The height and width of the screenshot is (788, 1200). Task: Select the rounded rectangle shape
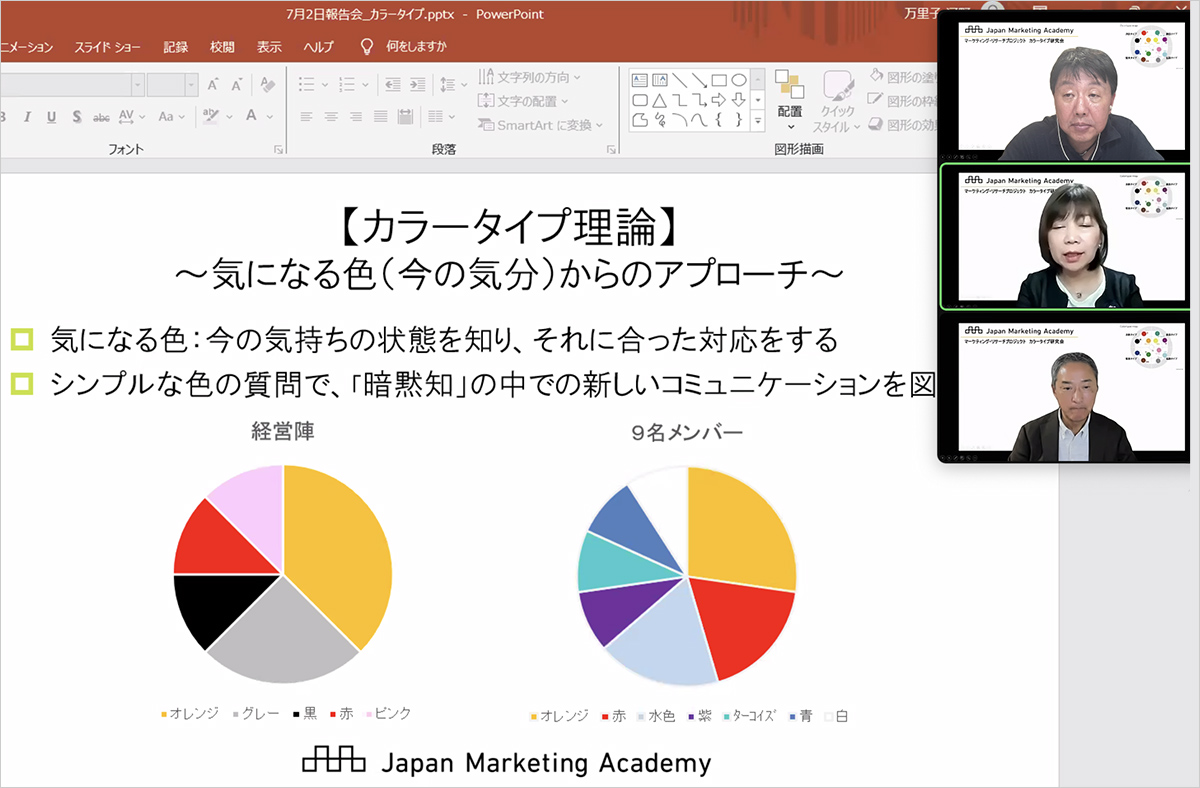coord(639,100)
